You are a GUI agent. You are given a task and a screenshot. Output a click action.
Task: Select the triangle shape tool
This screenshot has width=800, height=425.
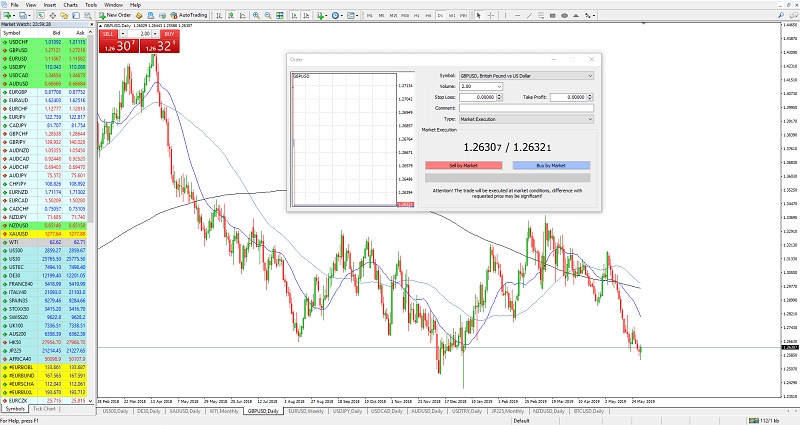[x=576, y=15]
